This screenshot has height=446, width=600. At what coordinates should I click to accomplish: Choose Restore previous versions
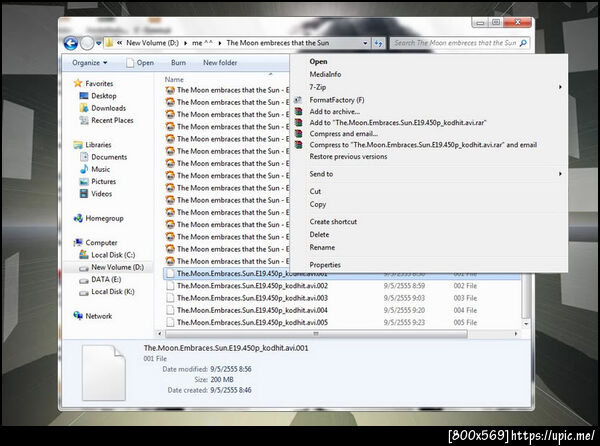(348, 156)
